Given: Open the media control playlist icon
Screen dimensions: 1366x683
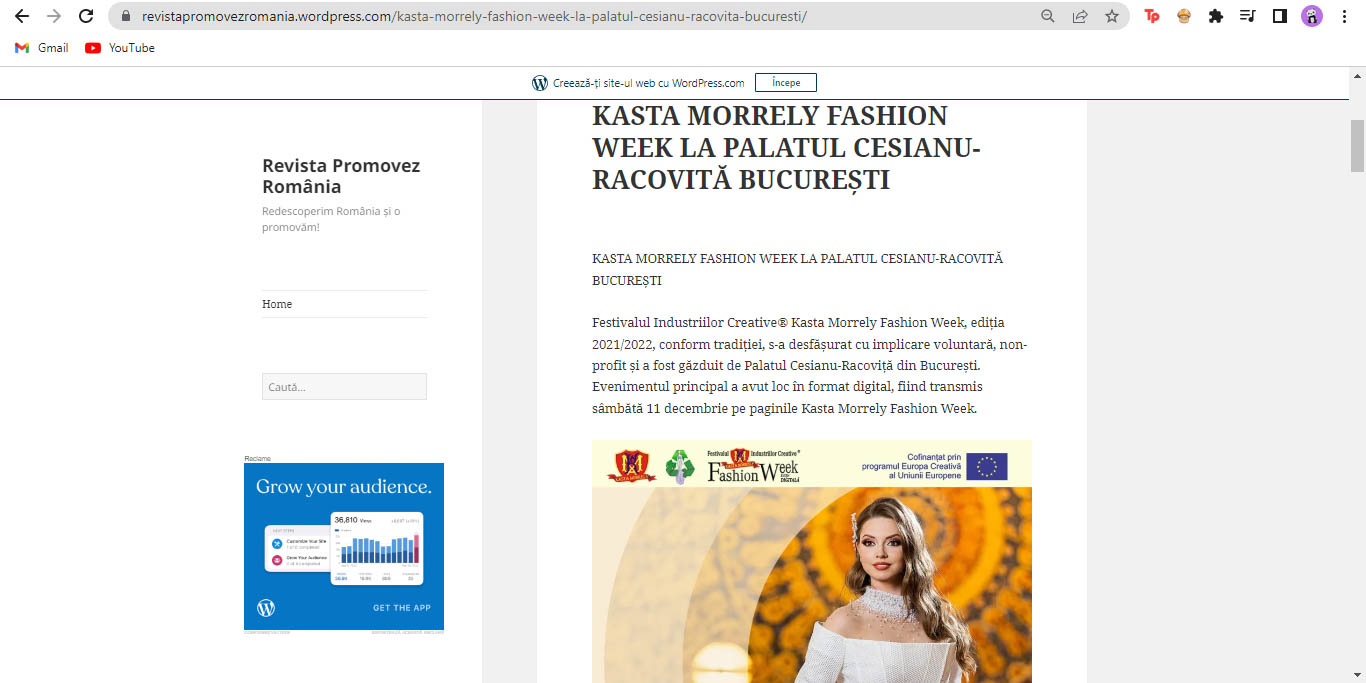Looking at the screenshot, I should 1248,16.
